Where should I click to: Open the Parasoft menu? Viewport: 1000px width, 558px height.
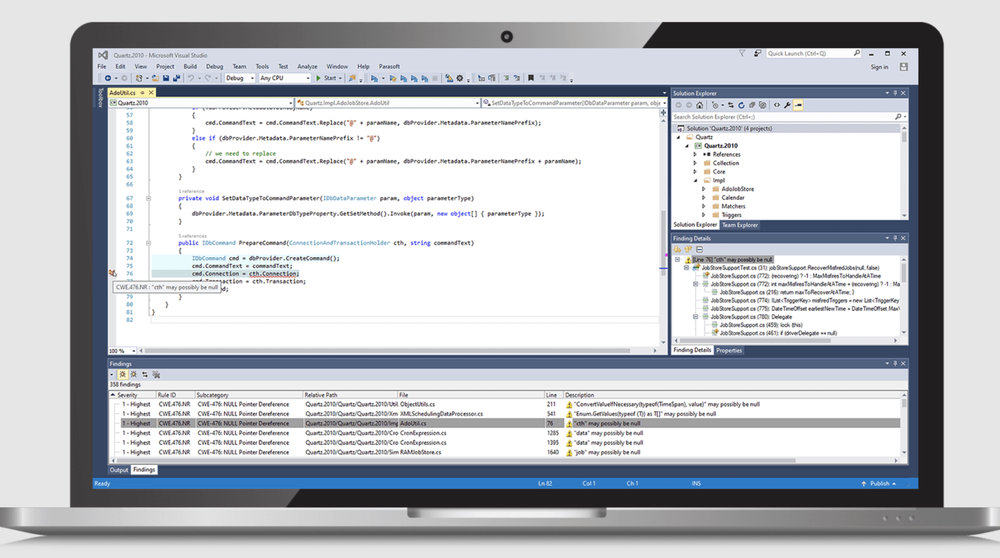click(x=389, y=66)
